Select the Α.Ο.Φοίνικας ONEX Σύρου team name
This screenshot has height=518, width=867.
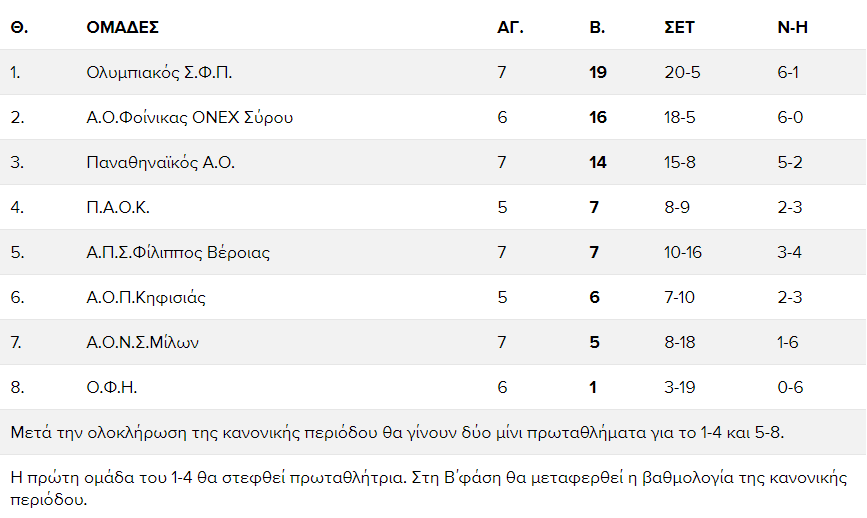click(190, 117)
